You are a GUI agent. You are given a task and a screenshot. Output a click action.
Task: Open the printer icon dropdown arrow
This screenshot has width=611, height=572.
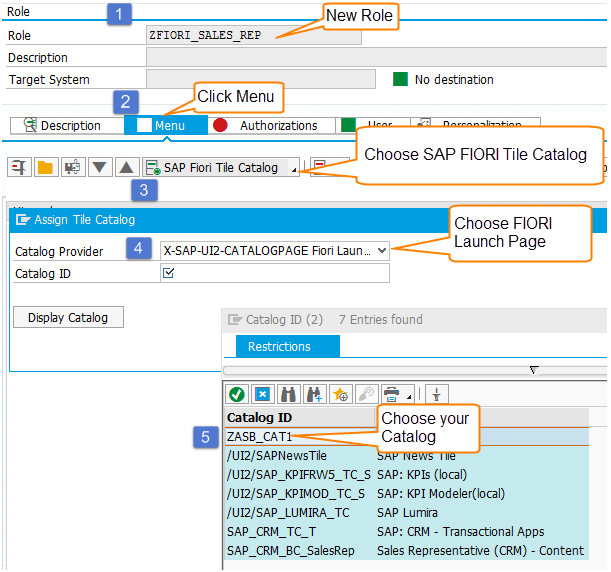click(x=409, y=397)
